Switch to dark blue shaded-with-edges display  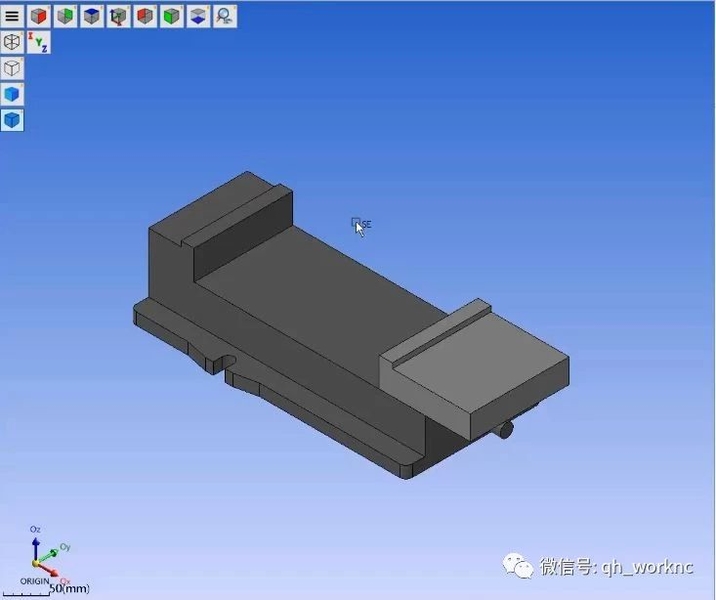pos(12,120)
